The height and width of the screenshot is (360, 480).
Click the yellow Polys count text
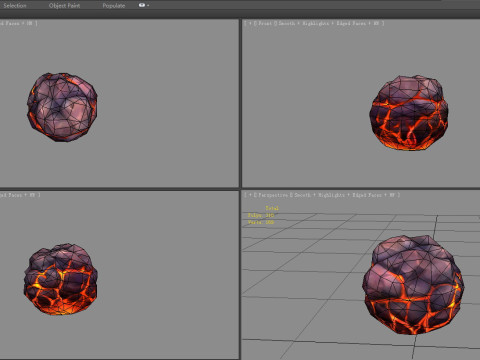point(261,215)
